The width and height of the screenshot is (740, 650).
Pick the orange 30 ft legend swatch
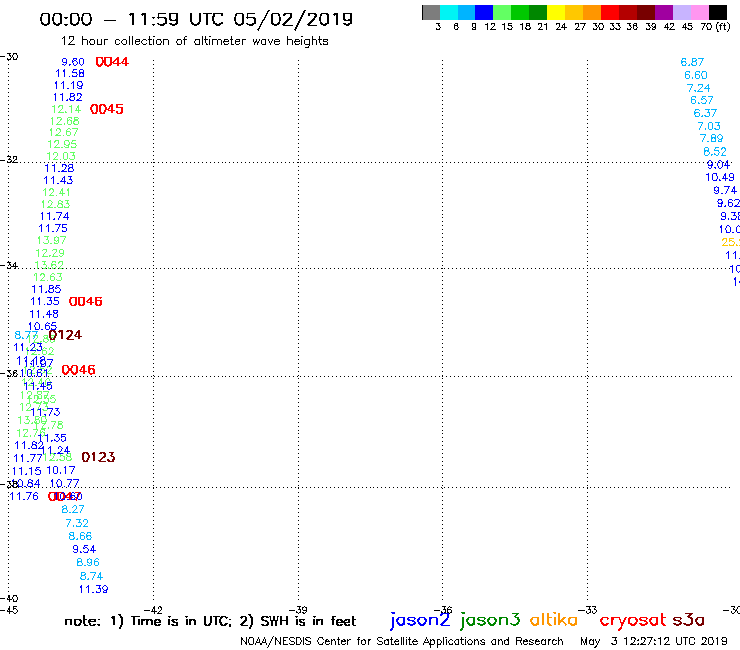tap(592, 12)
